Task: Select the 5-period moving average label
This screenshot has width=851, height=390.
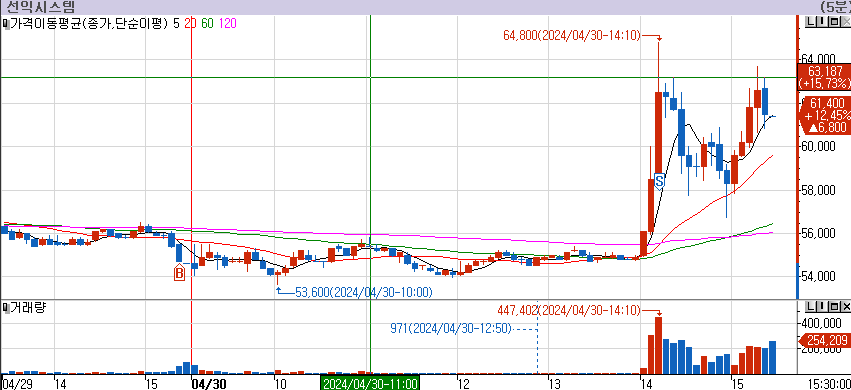Action: tap(176, 23)
